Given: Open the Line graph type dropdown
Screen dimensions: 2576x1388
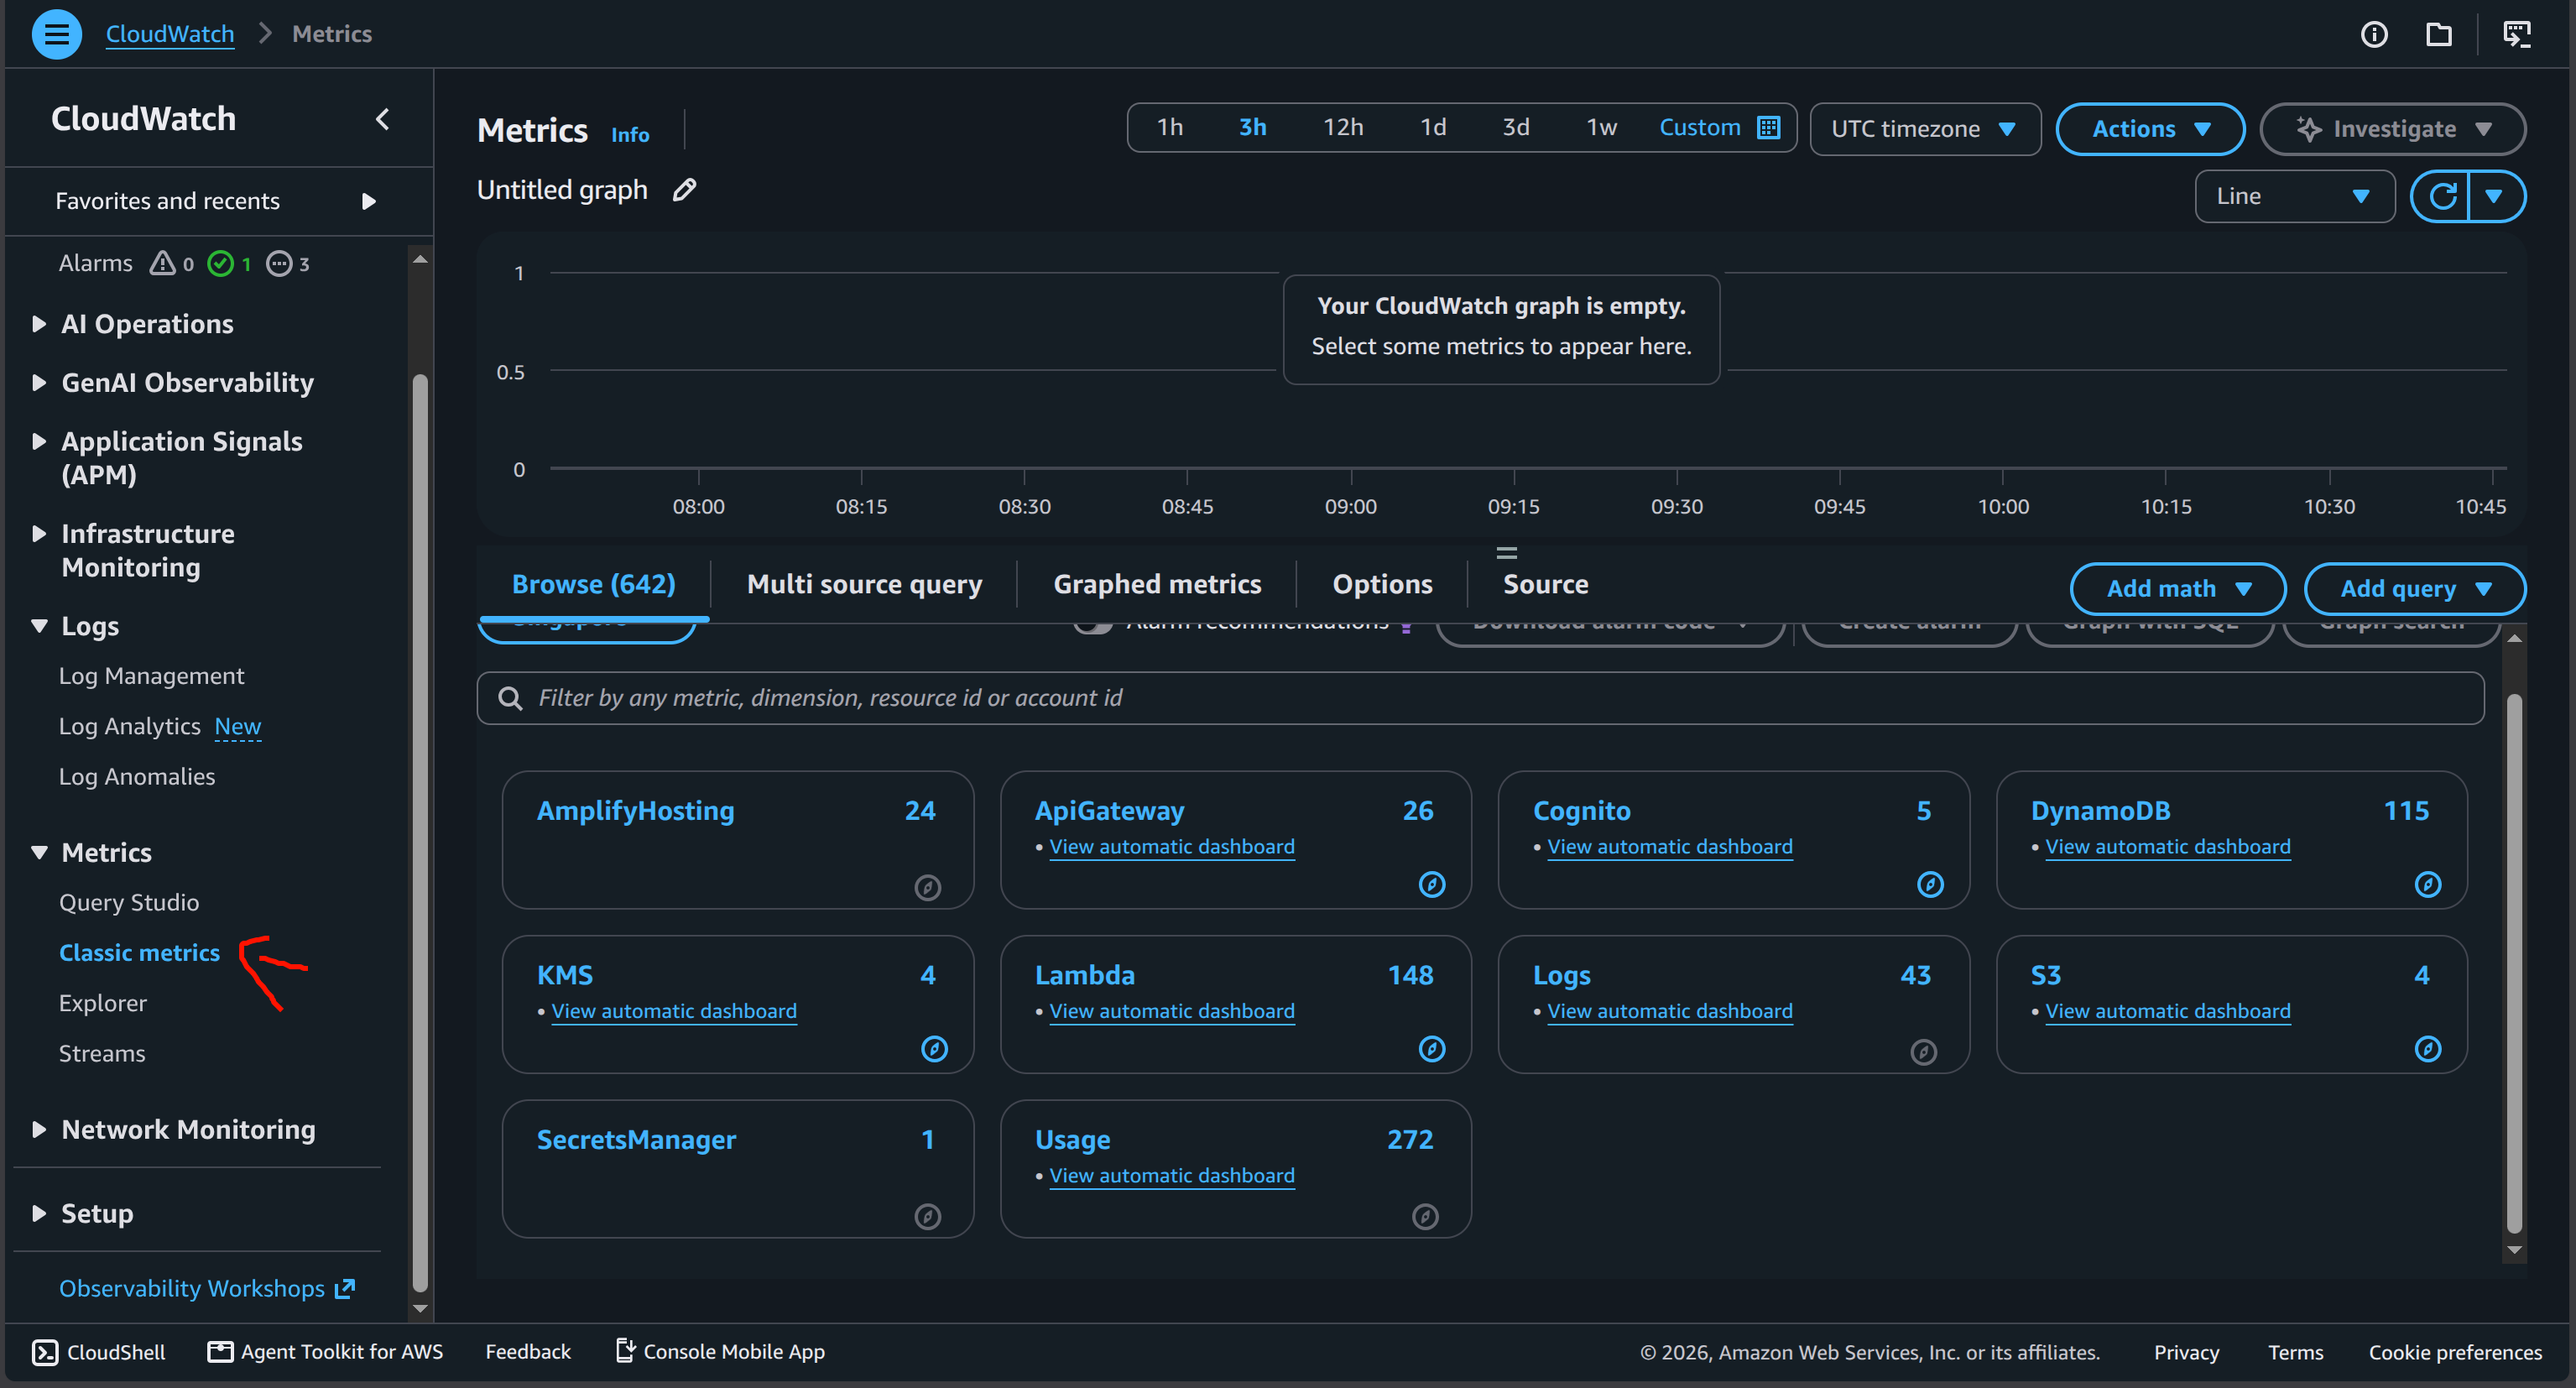Looking at the screenshot, I should [x=2294, y=196].
